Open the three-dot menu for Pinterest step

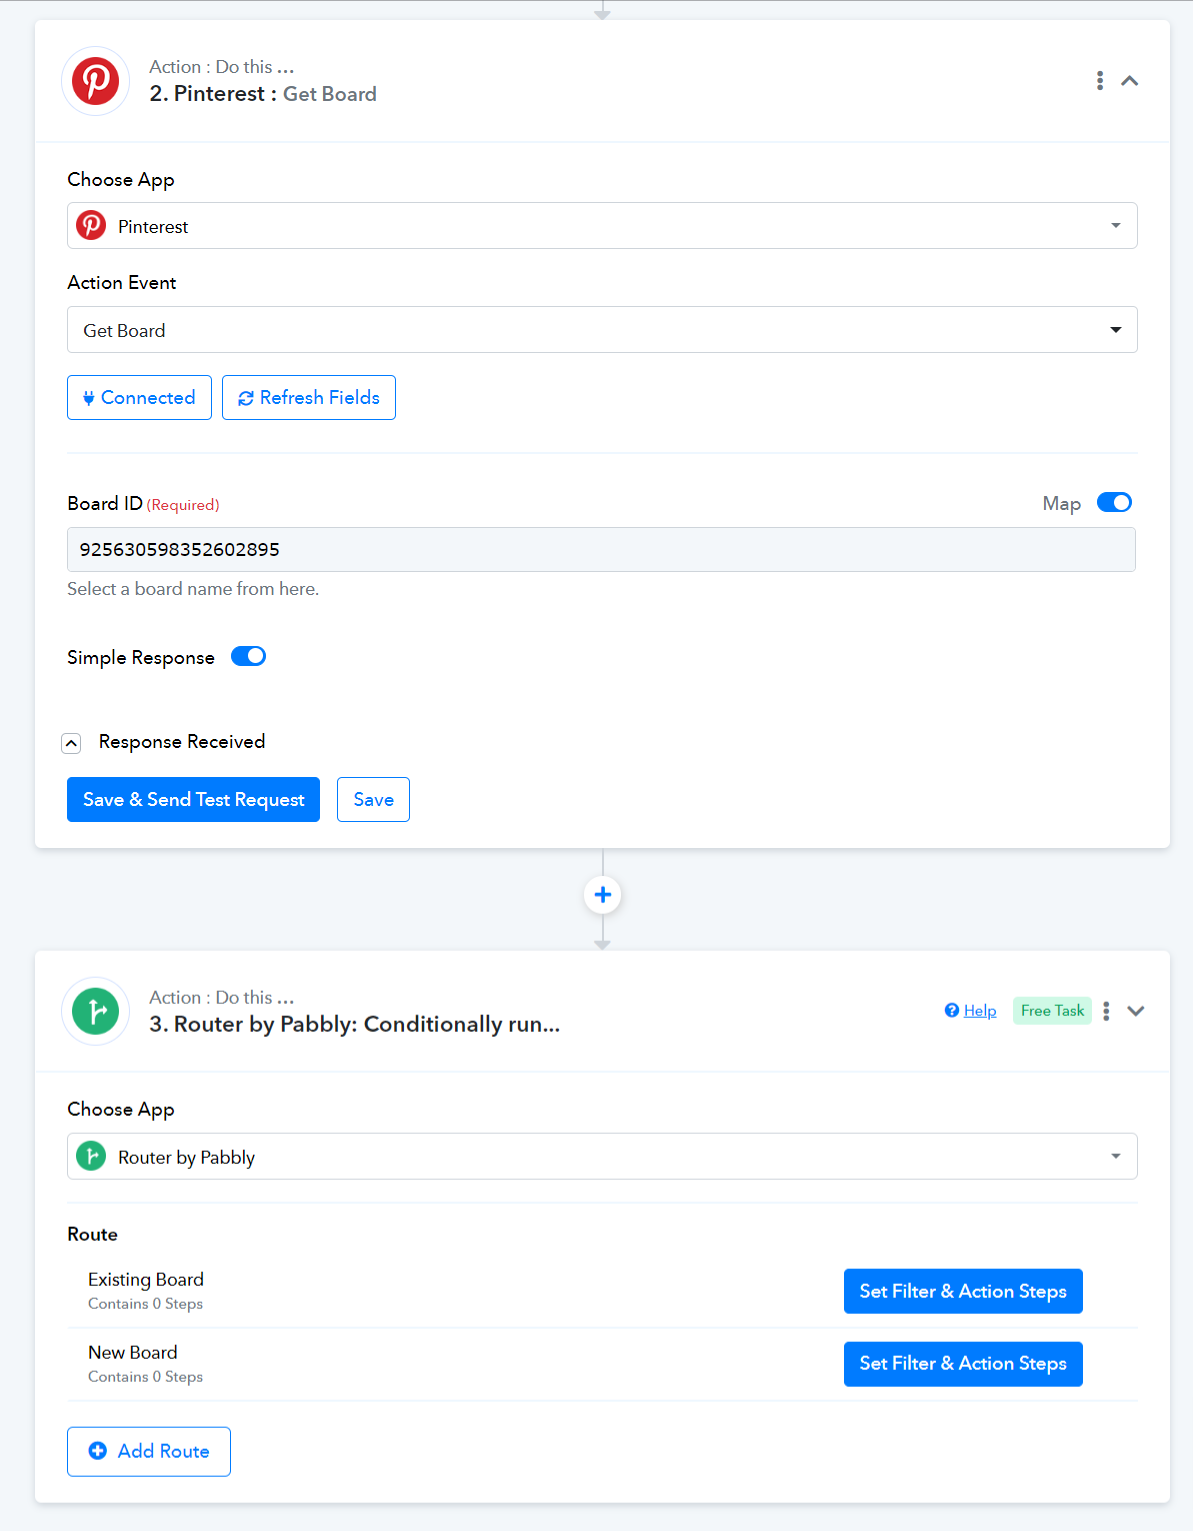1100,81
